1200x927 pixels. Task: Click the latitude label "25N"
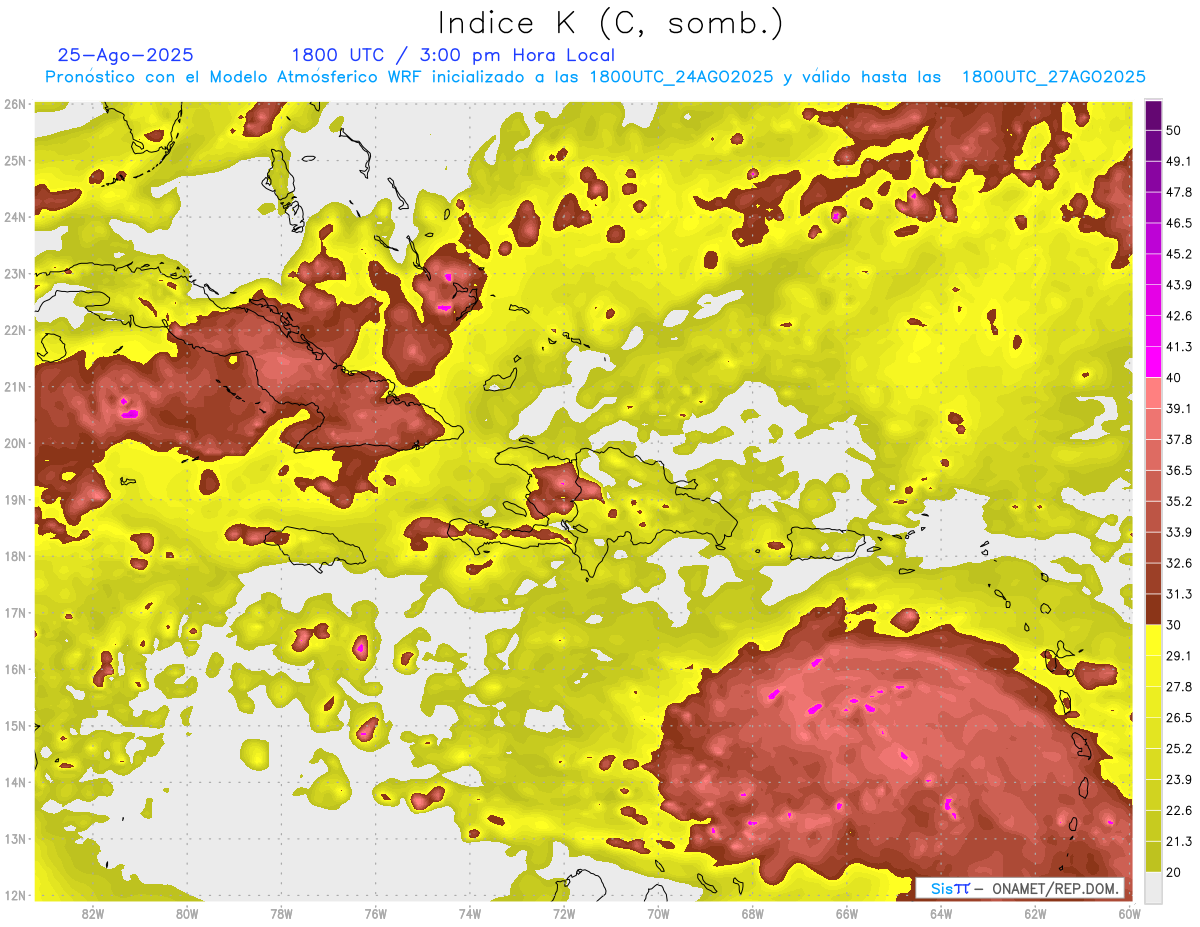click(x=15, y=160)
